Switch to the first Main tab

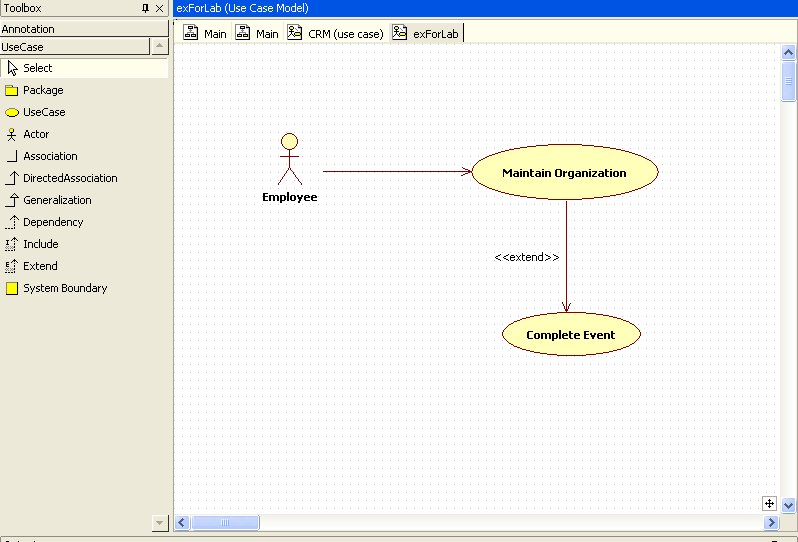coord(205,34)
